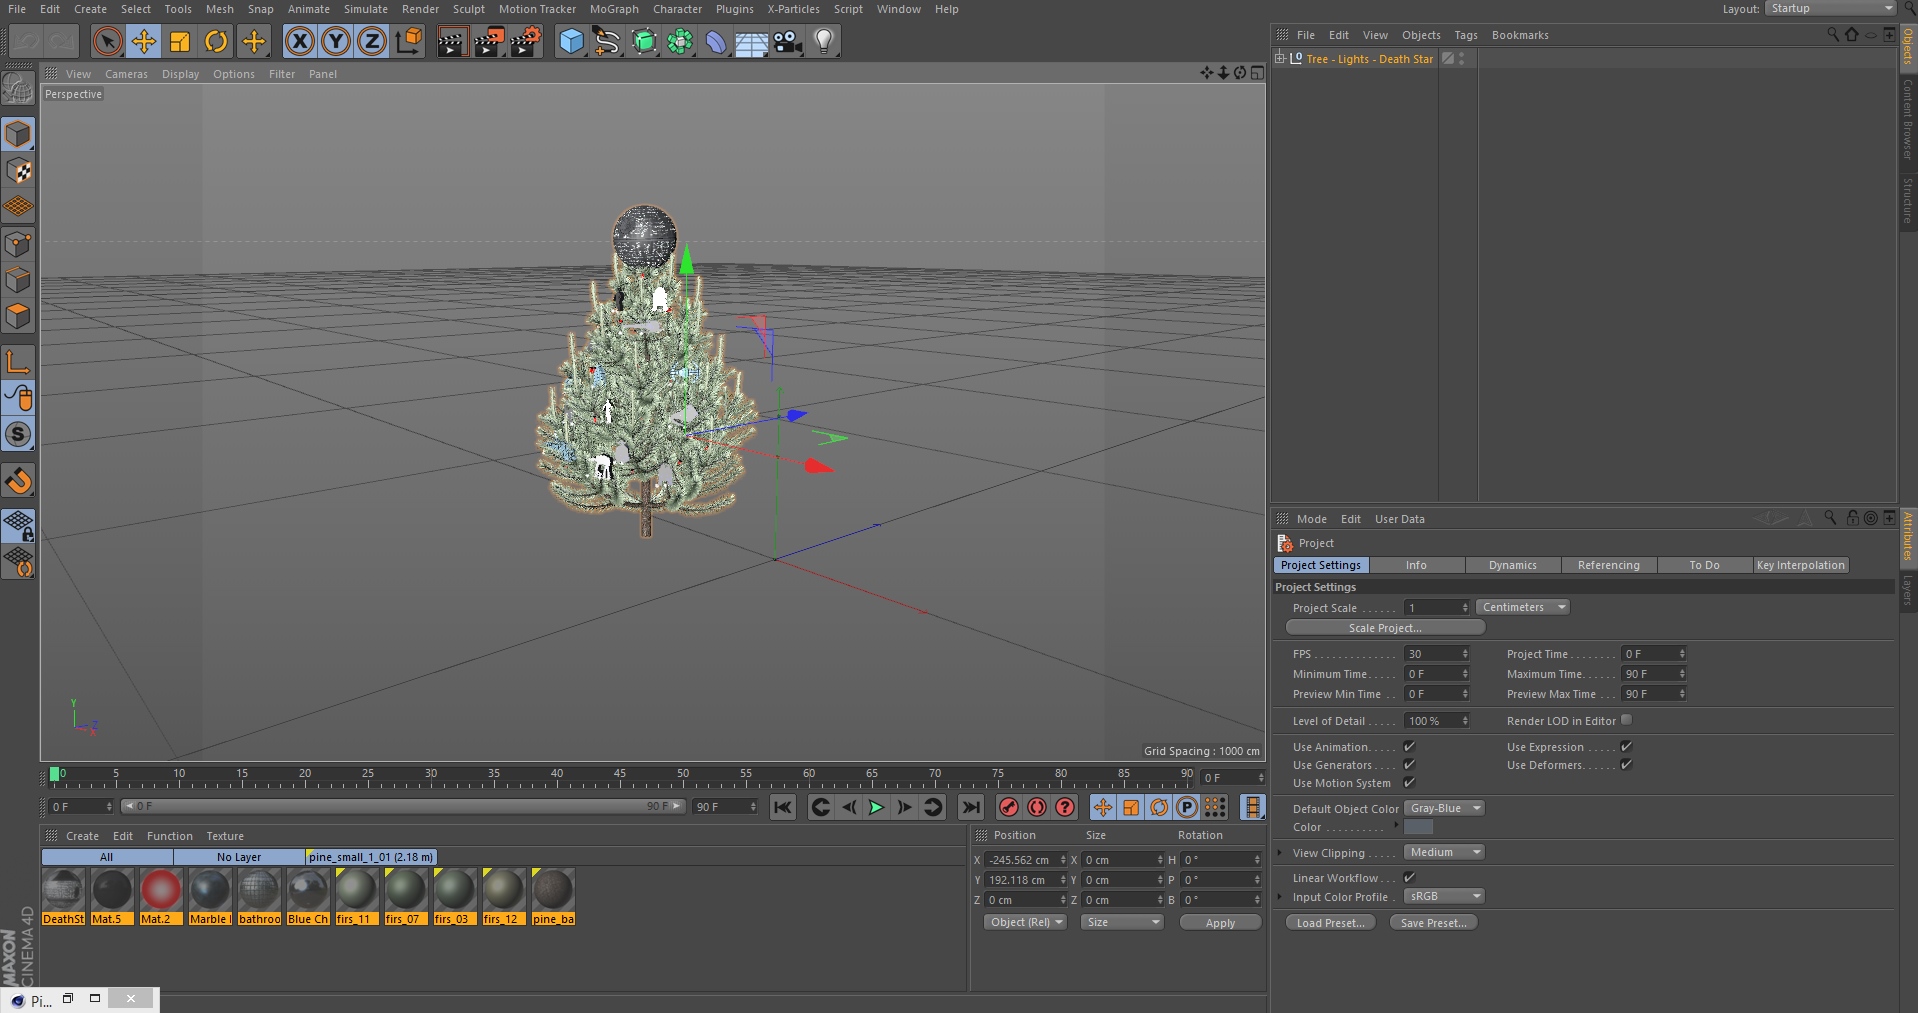This screenshot has height=1013, width=1918.
Task: Click the Record Active Objects button
Action: click(1009, 807)
